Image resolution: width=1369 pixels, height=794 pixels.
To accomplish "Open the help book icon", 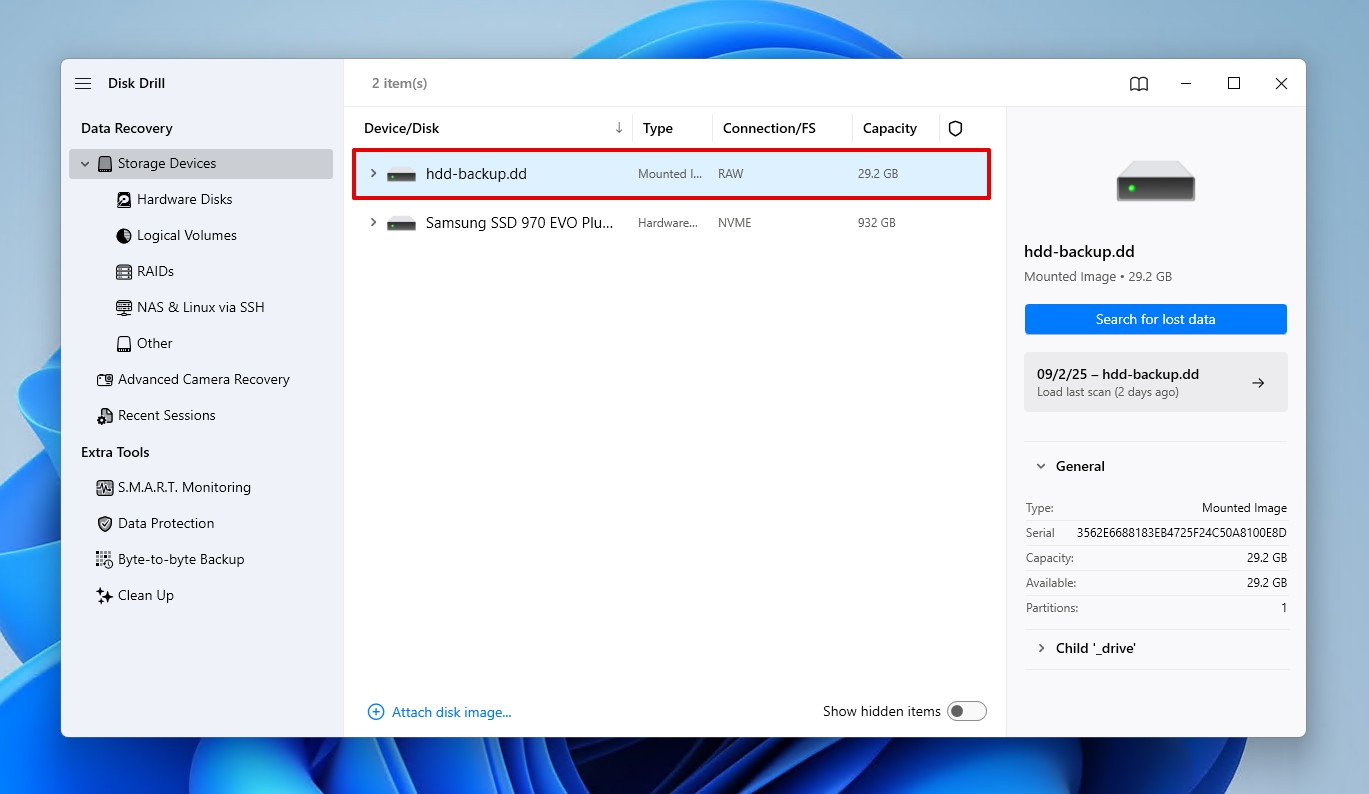I will click(x=1139, y=84).
